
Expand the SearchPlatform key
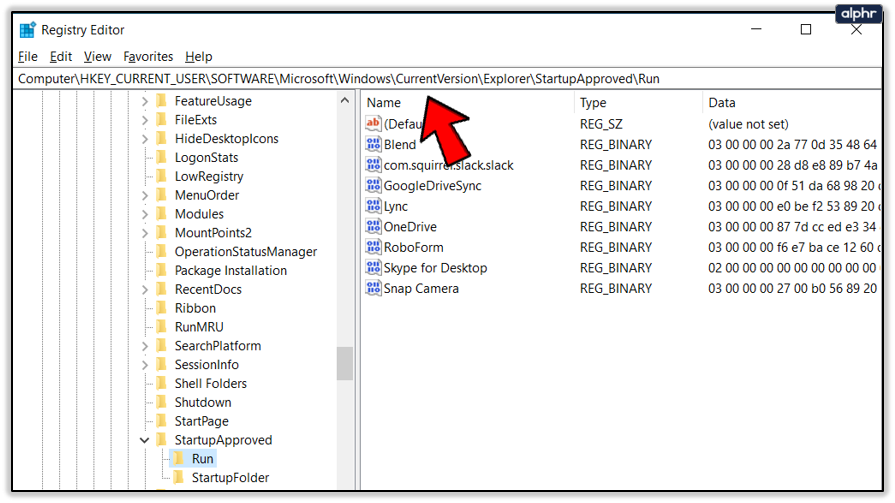[x=144, y=346]
